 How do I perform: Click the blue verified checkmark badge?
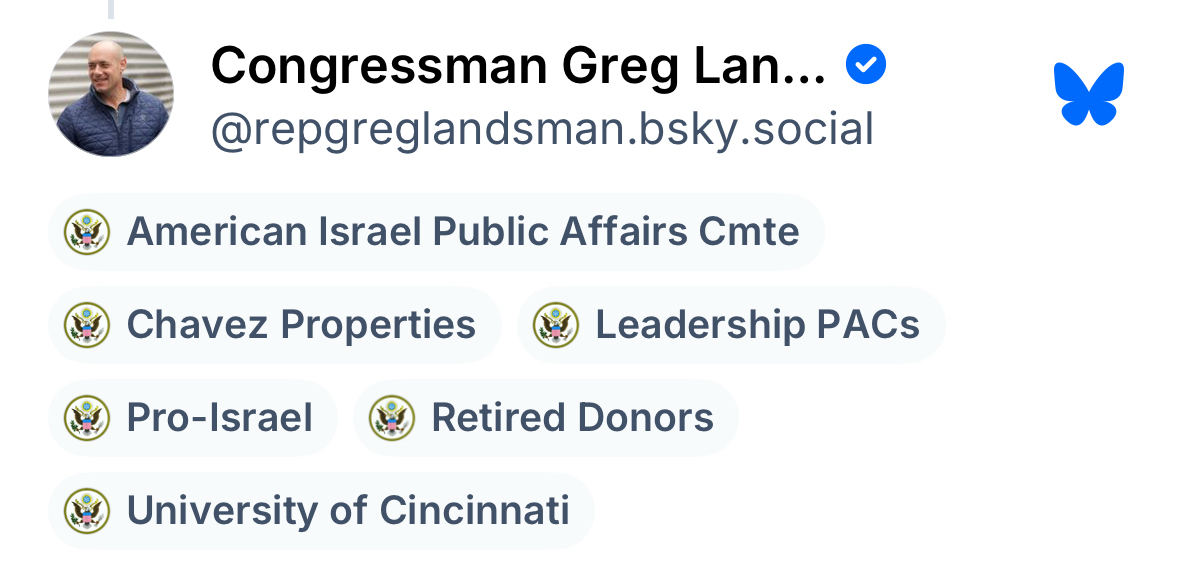coord(865,66)
